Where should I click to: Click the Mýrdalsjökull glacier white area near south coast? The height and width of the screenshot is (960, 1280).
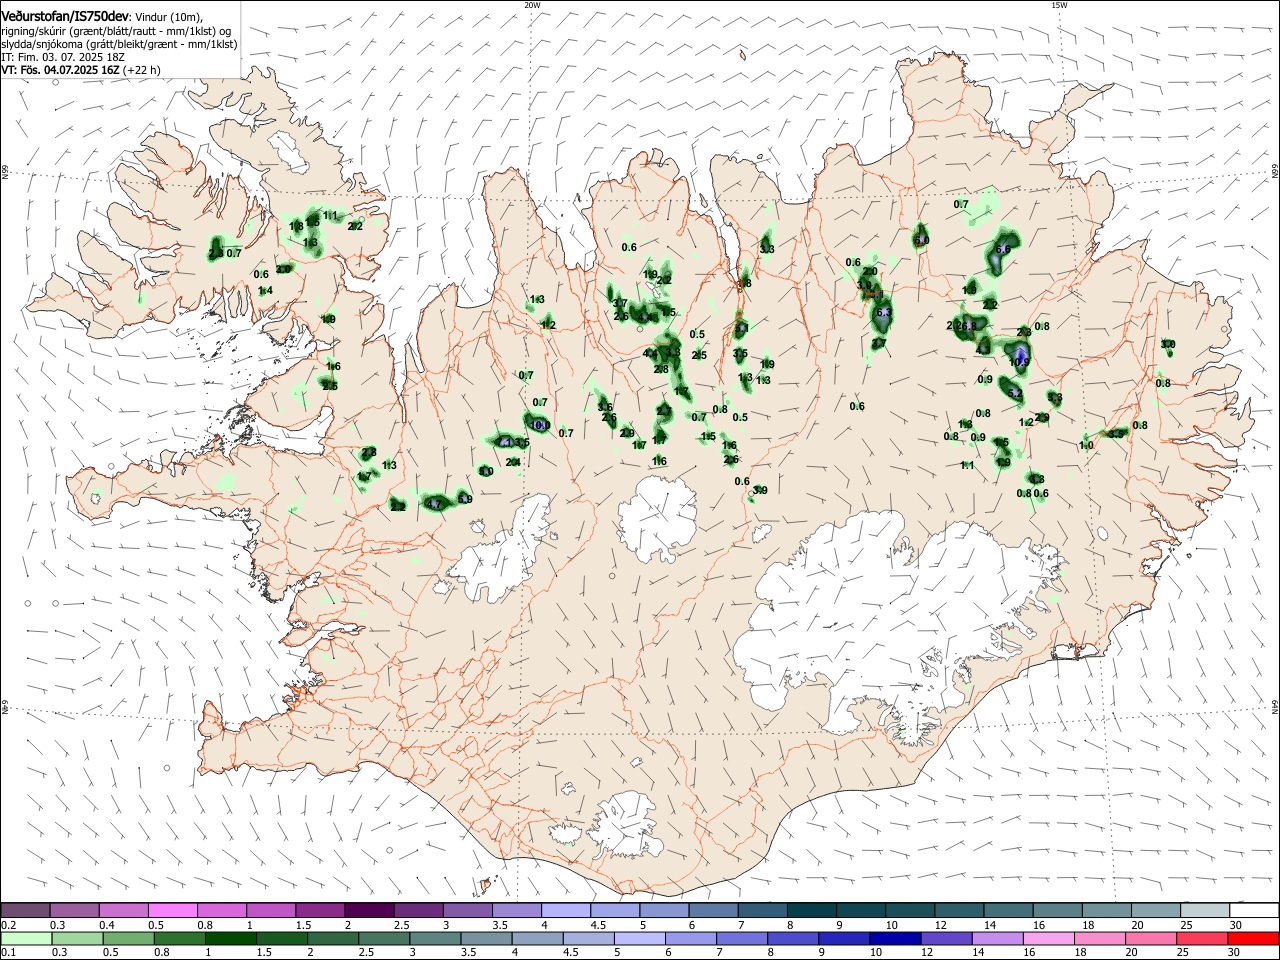[627, 825]
